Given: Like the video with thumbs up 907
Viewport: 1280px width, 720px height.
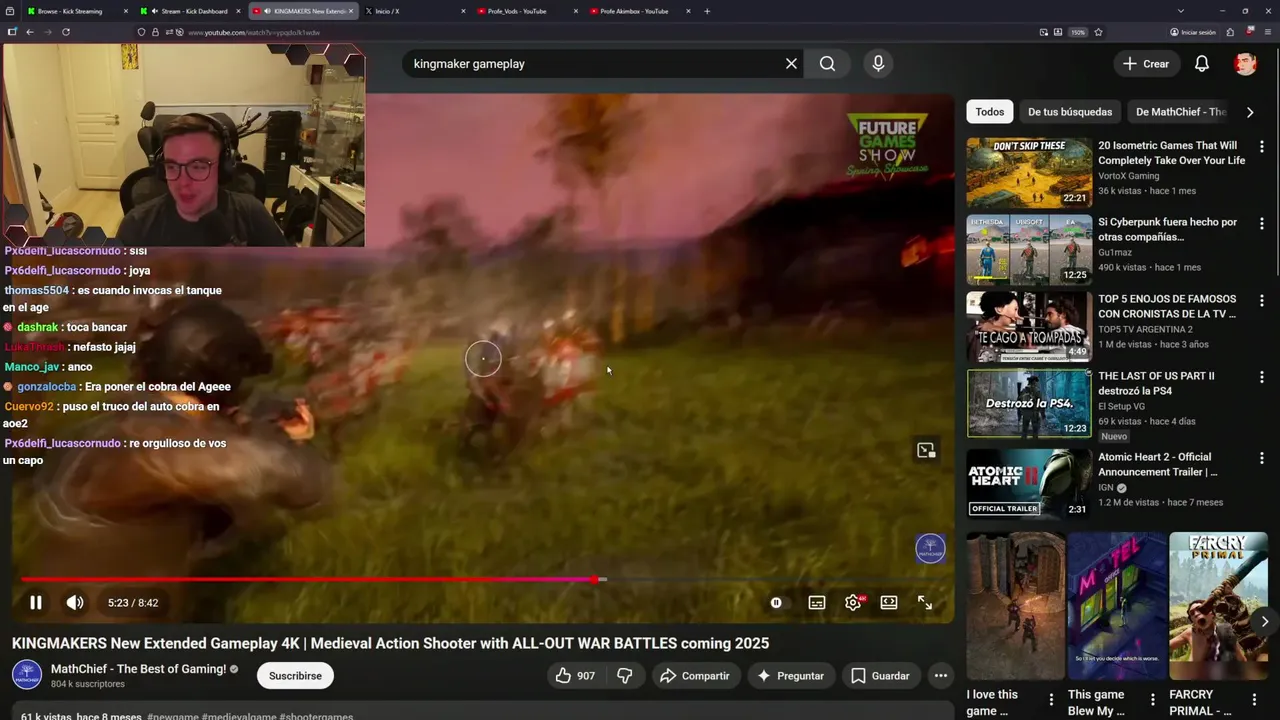Looking at the screenshot, I should point(575,675).
